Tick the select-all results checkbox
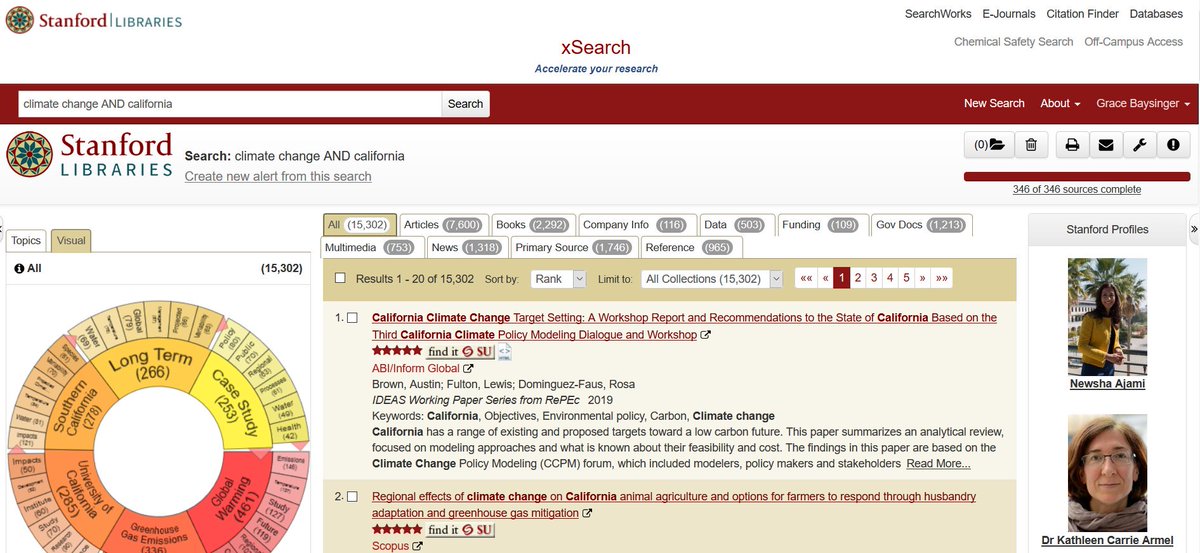Image resolution: width=1200 pixels, height=553 pixels. pos(340,279)
